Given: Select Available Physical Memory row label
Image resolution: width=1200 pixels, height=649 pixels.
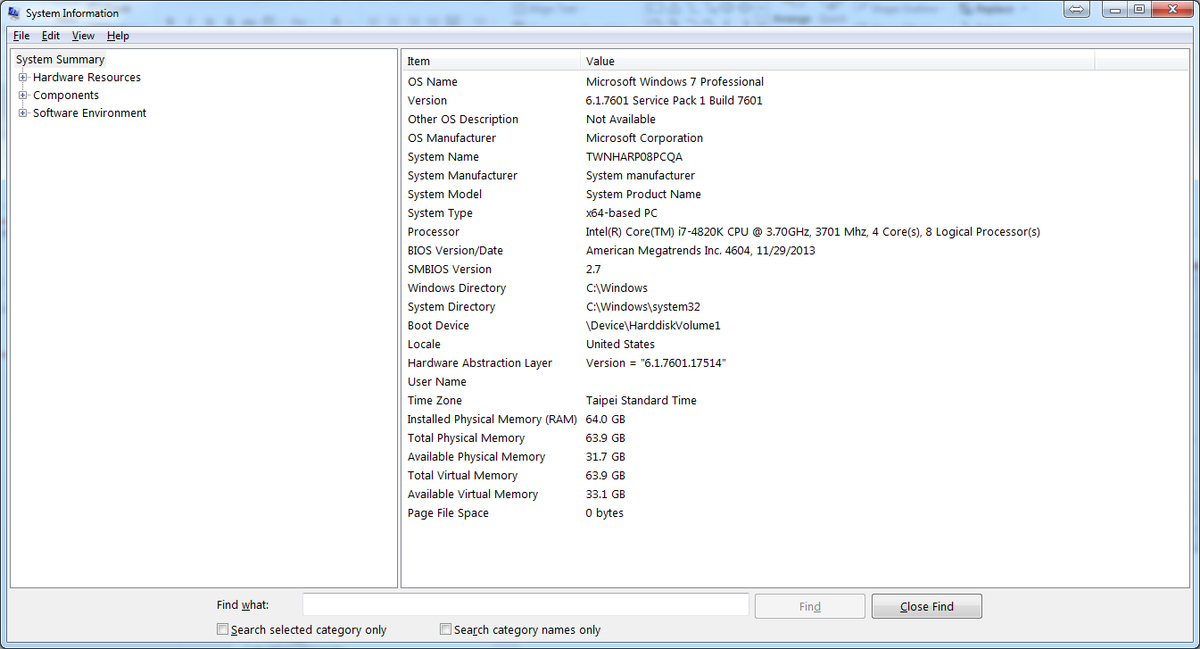Looking at the screenshot, I should point(476,457).
